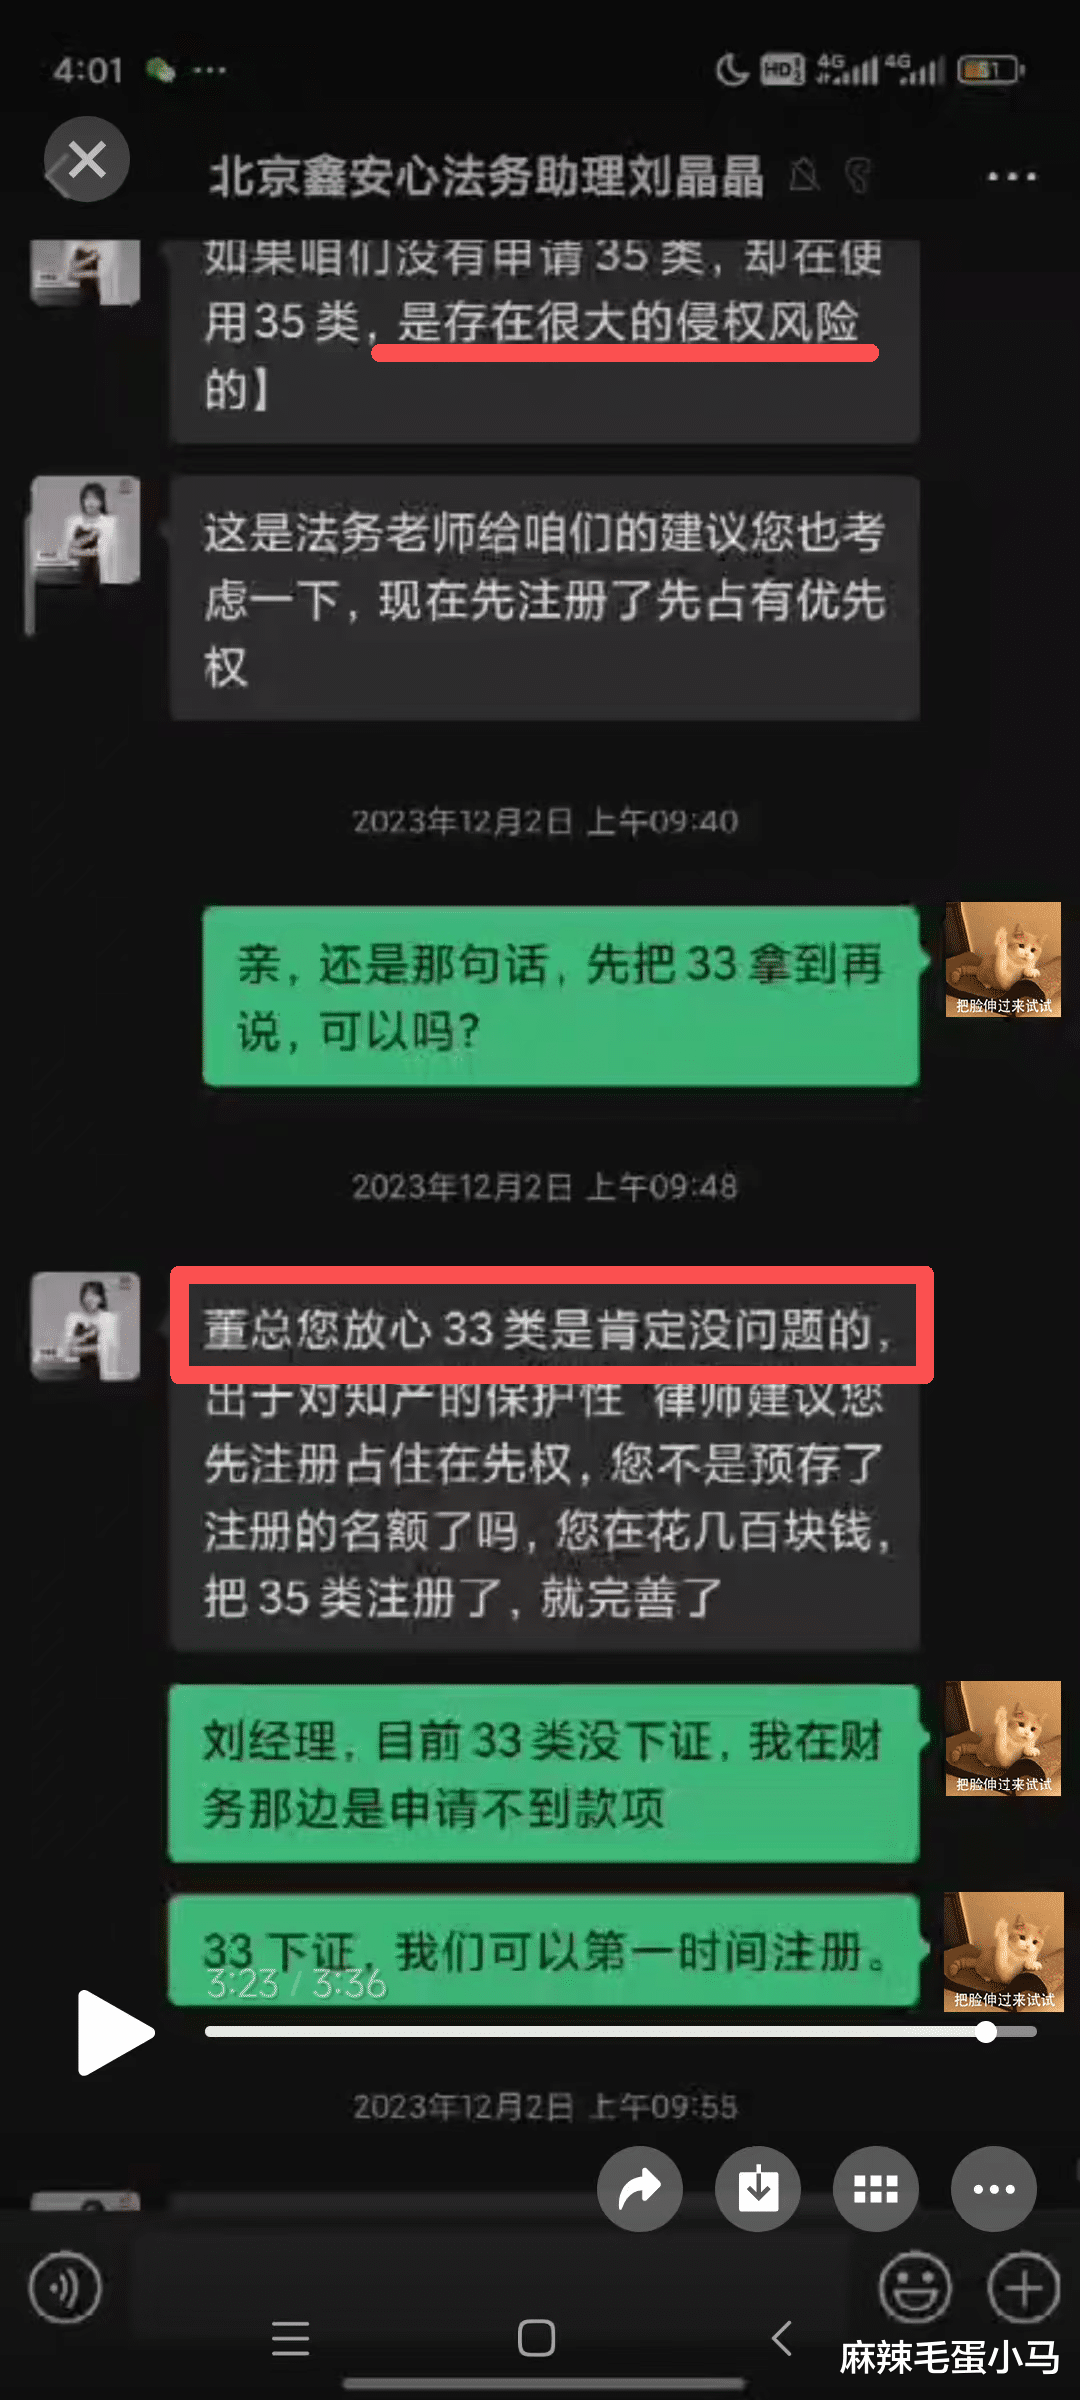
Task: Open the three-dot menu in chat header
Action: tap(1011, 177)
